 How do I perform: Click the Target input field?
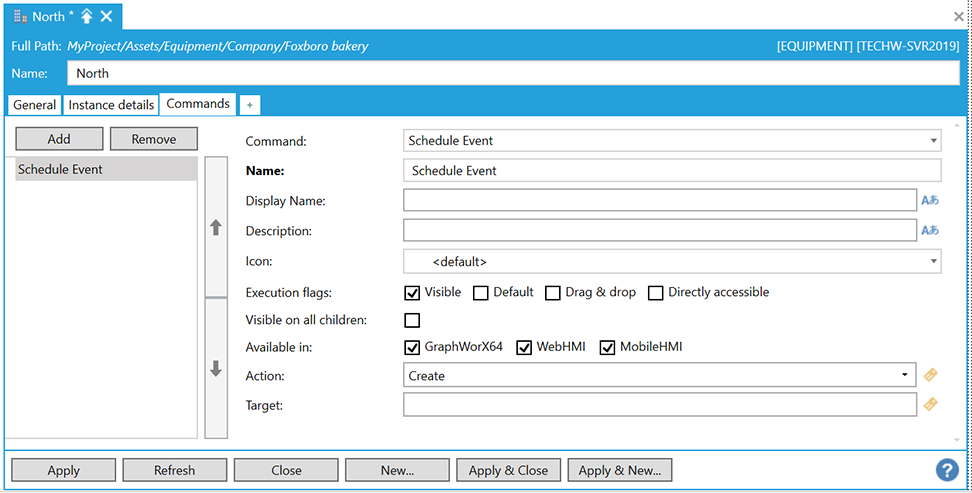[x=659, y=405]
